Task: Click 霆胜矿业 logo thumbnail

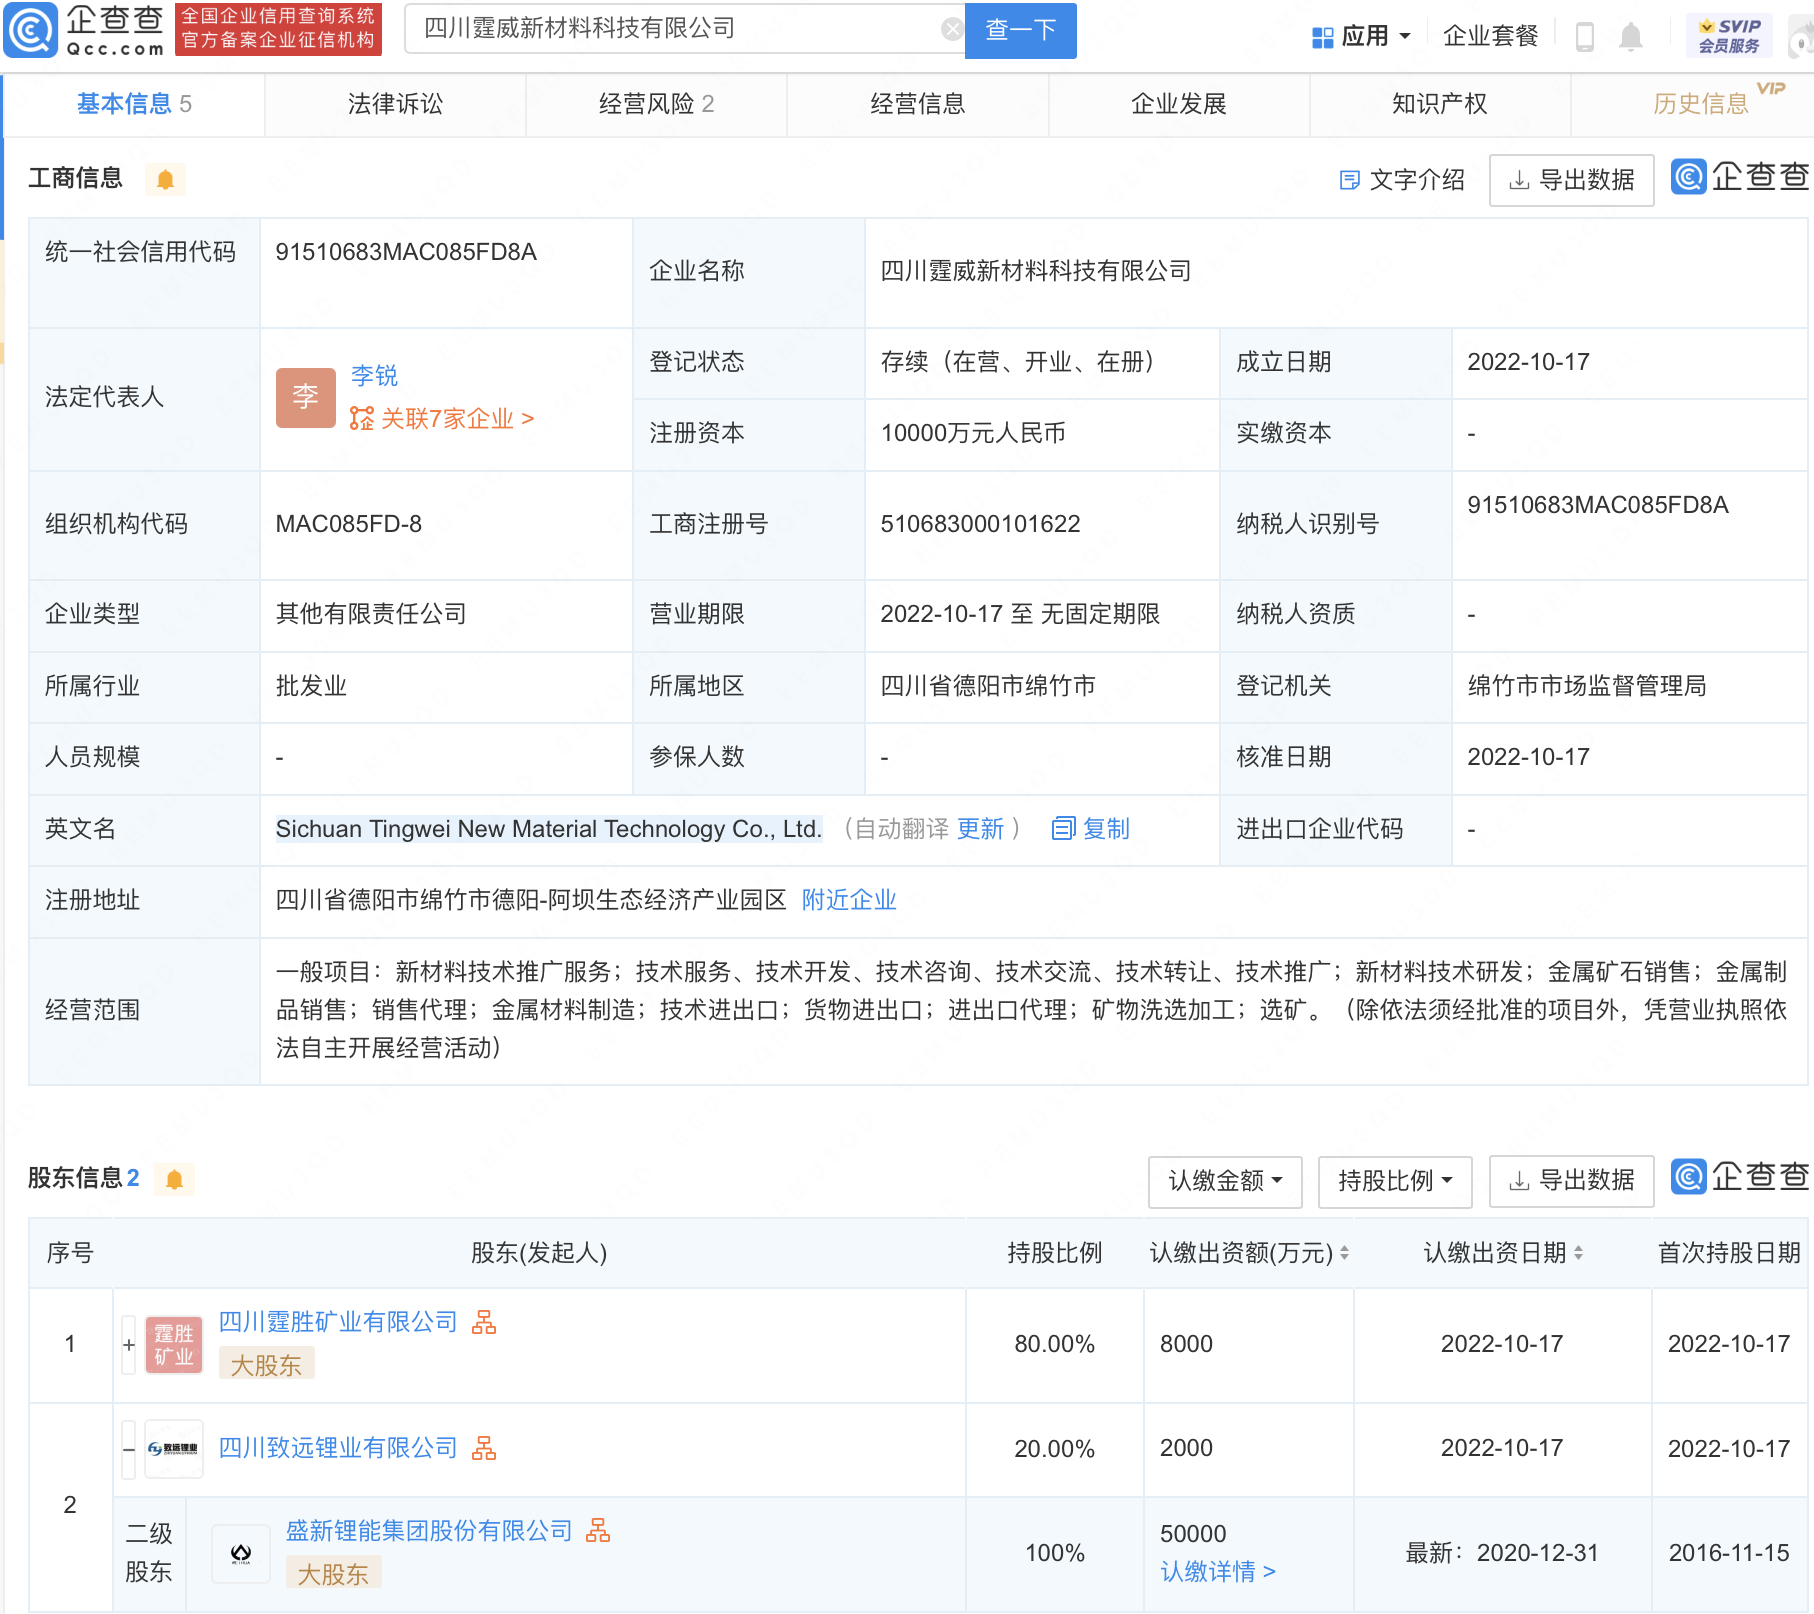Action: (x=174, y=1345)
